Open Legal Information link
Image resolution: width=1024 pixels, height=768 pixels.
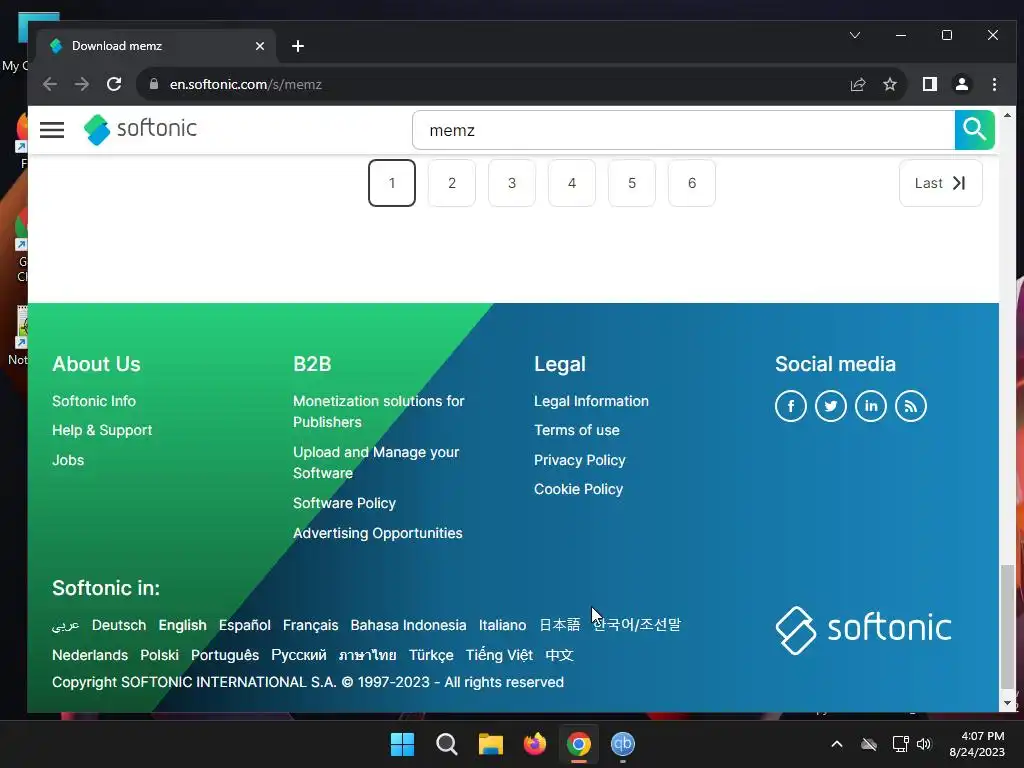click(591, 401)
